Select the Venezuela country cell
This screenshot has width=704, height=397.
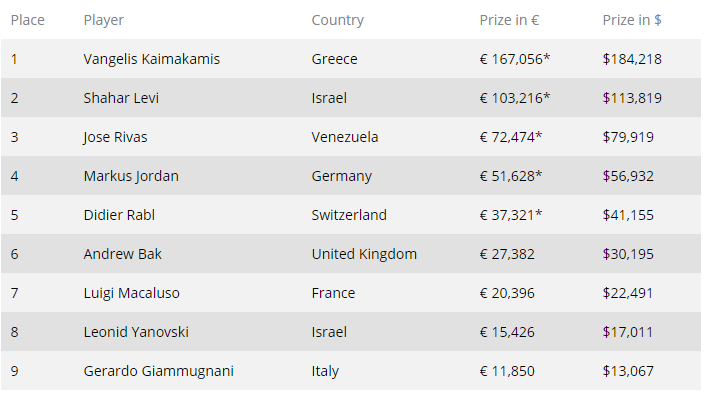345,137
